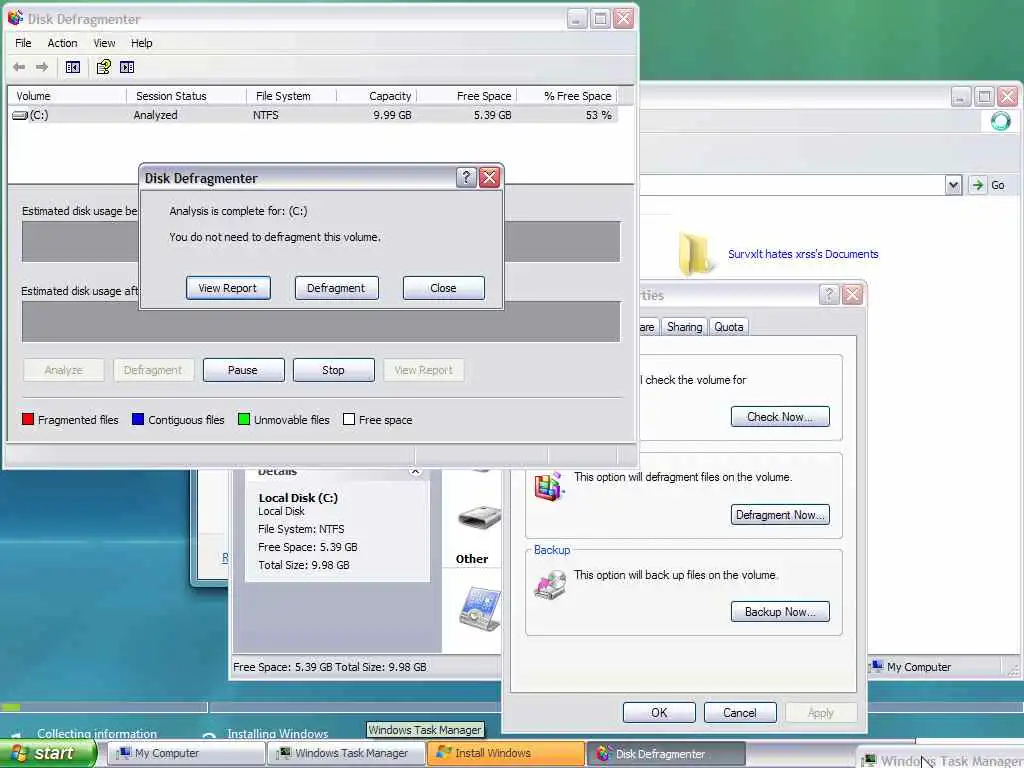Click the Stop button
The image size is (1024, 768).
333,370
